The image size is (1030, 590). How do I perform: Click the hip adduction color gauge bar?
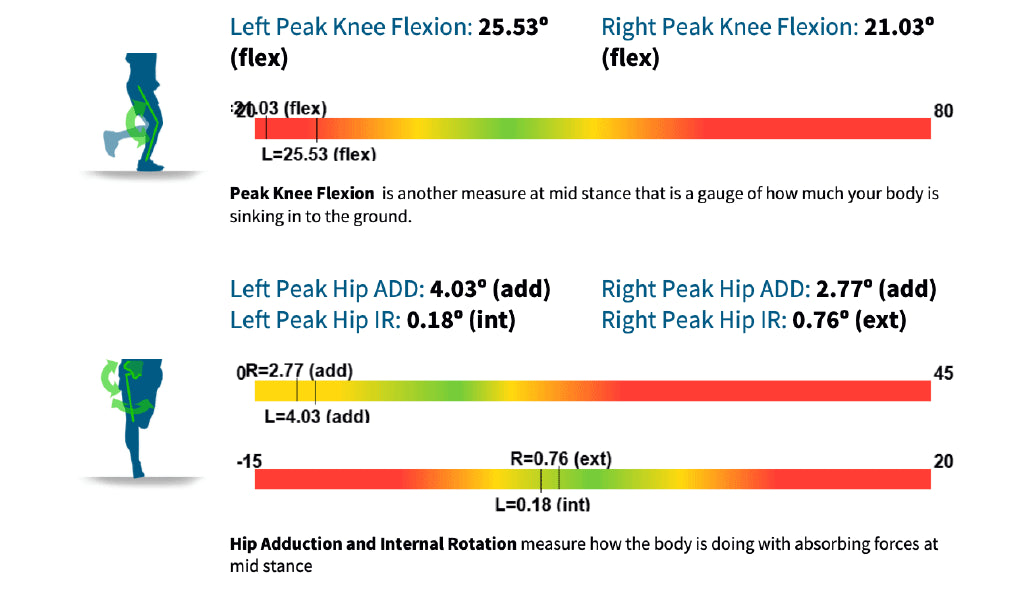(592, 391)
